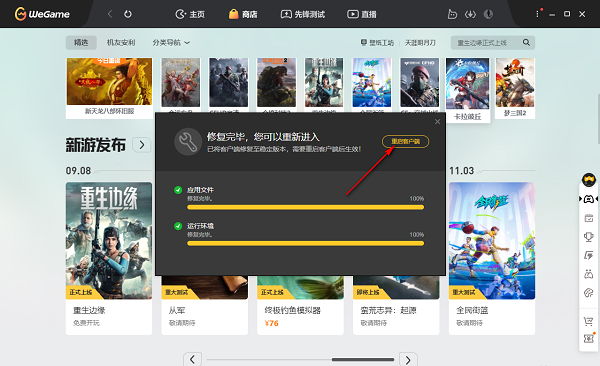Close the repair dialog
Image resolution: width=600 pixels, height=366 pixels.
click(437, 121)
